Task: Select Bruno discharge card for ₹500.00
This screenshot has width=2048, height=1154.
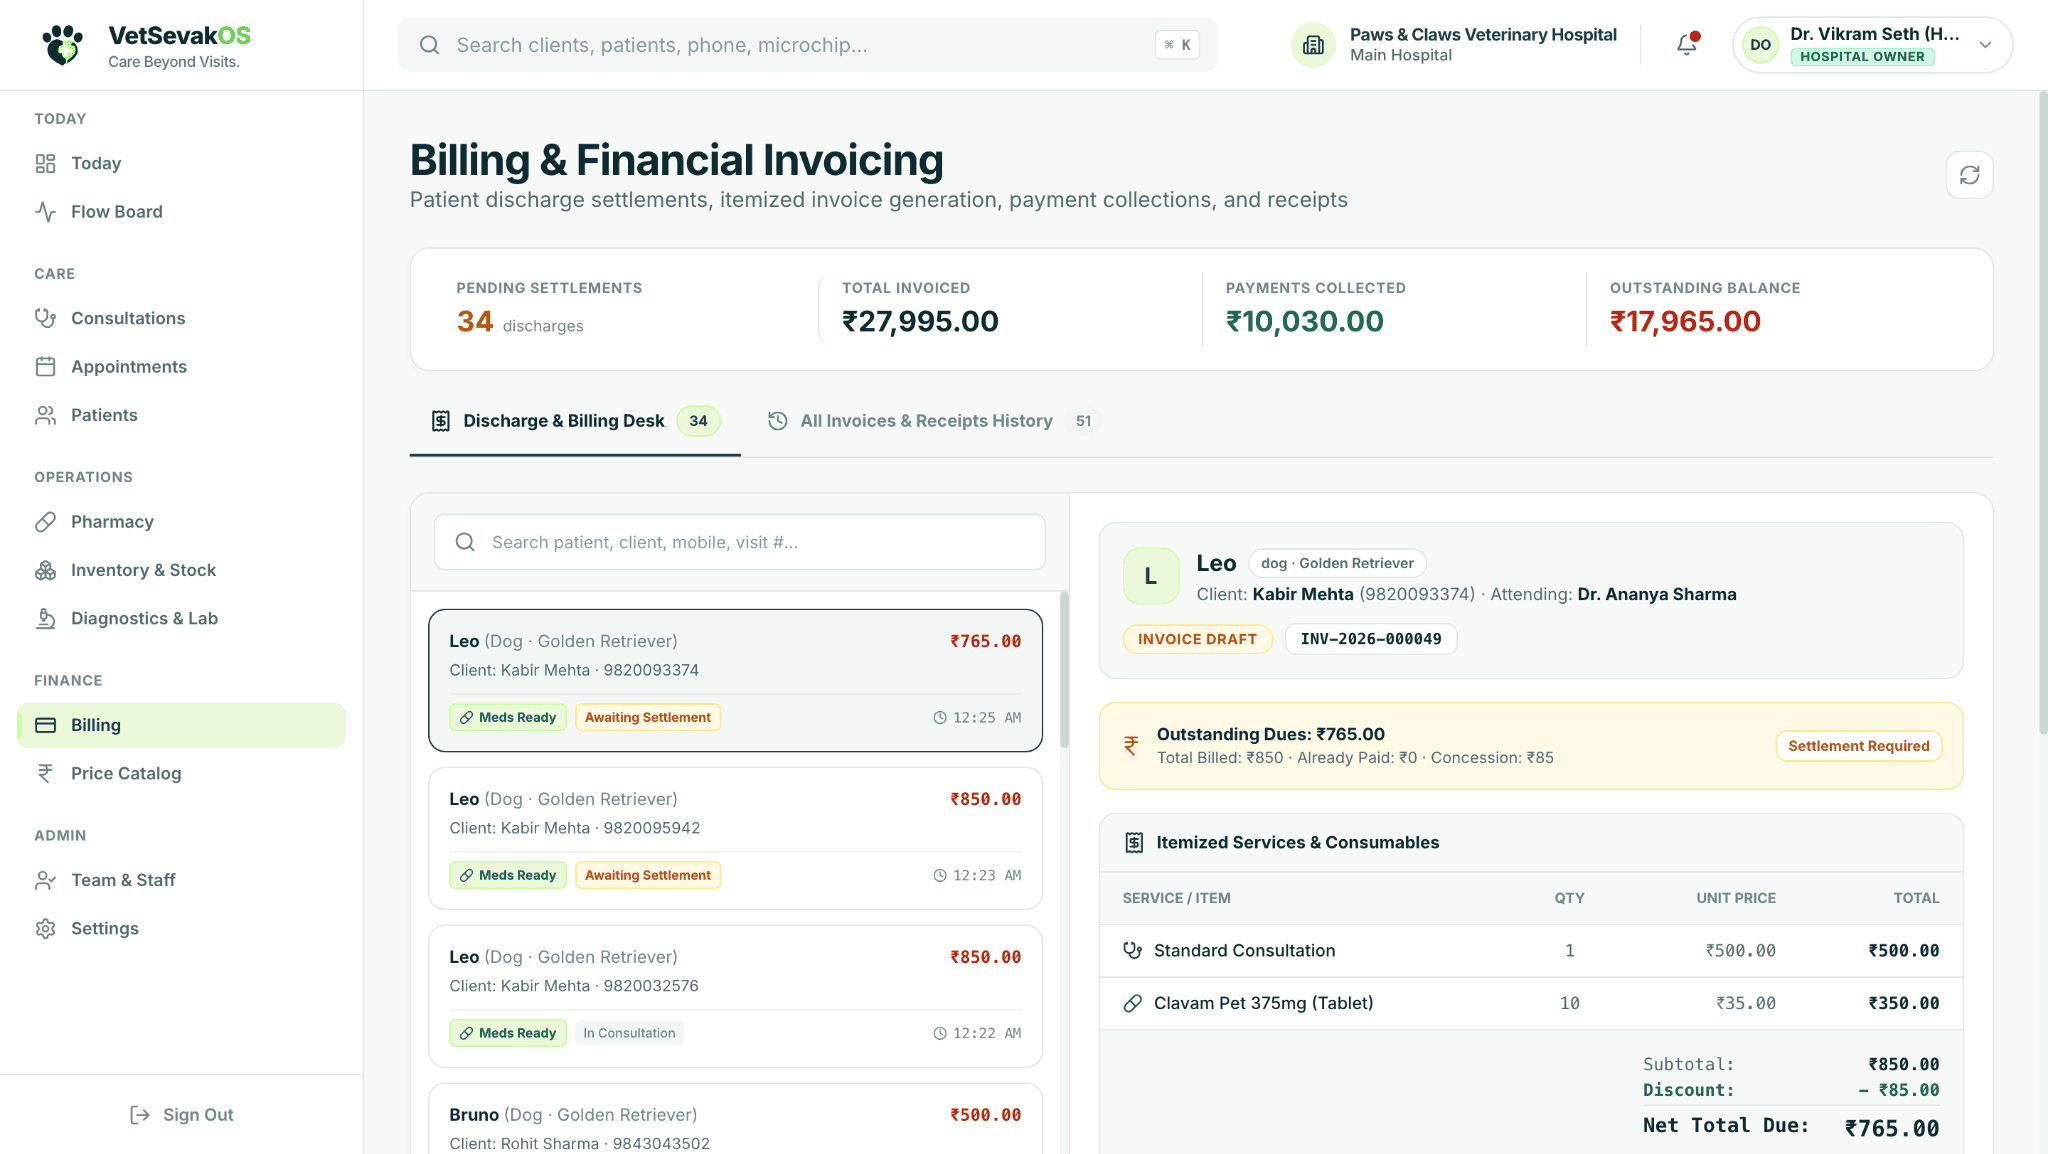Action: [735, 1119]
